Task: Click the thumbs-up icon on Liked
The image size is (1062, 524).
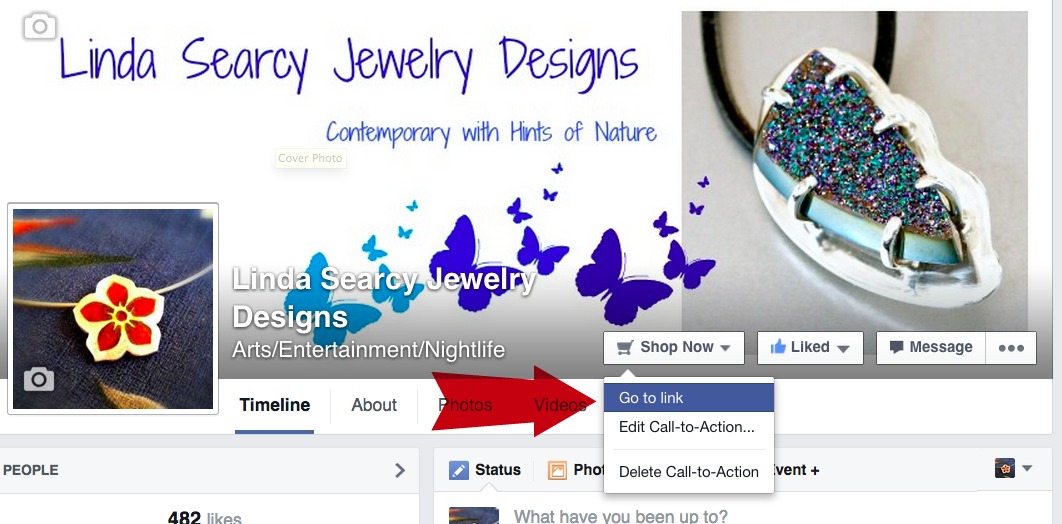Action: point(778,347)
